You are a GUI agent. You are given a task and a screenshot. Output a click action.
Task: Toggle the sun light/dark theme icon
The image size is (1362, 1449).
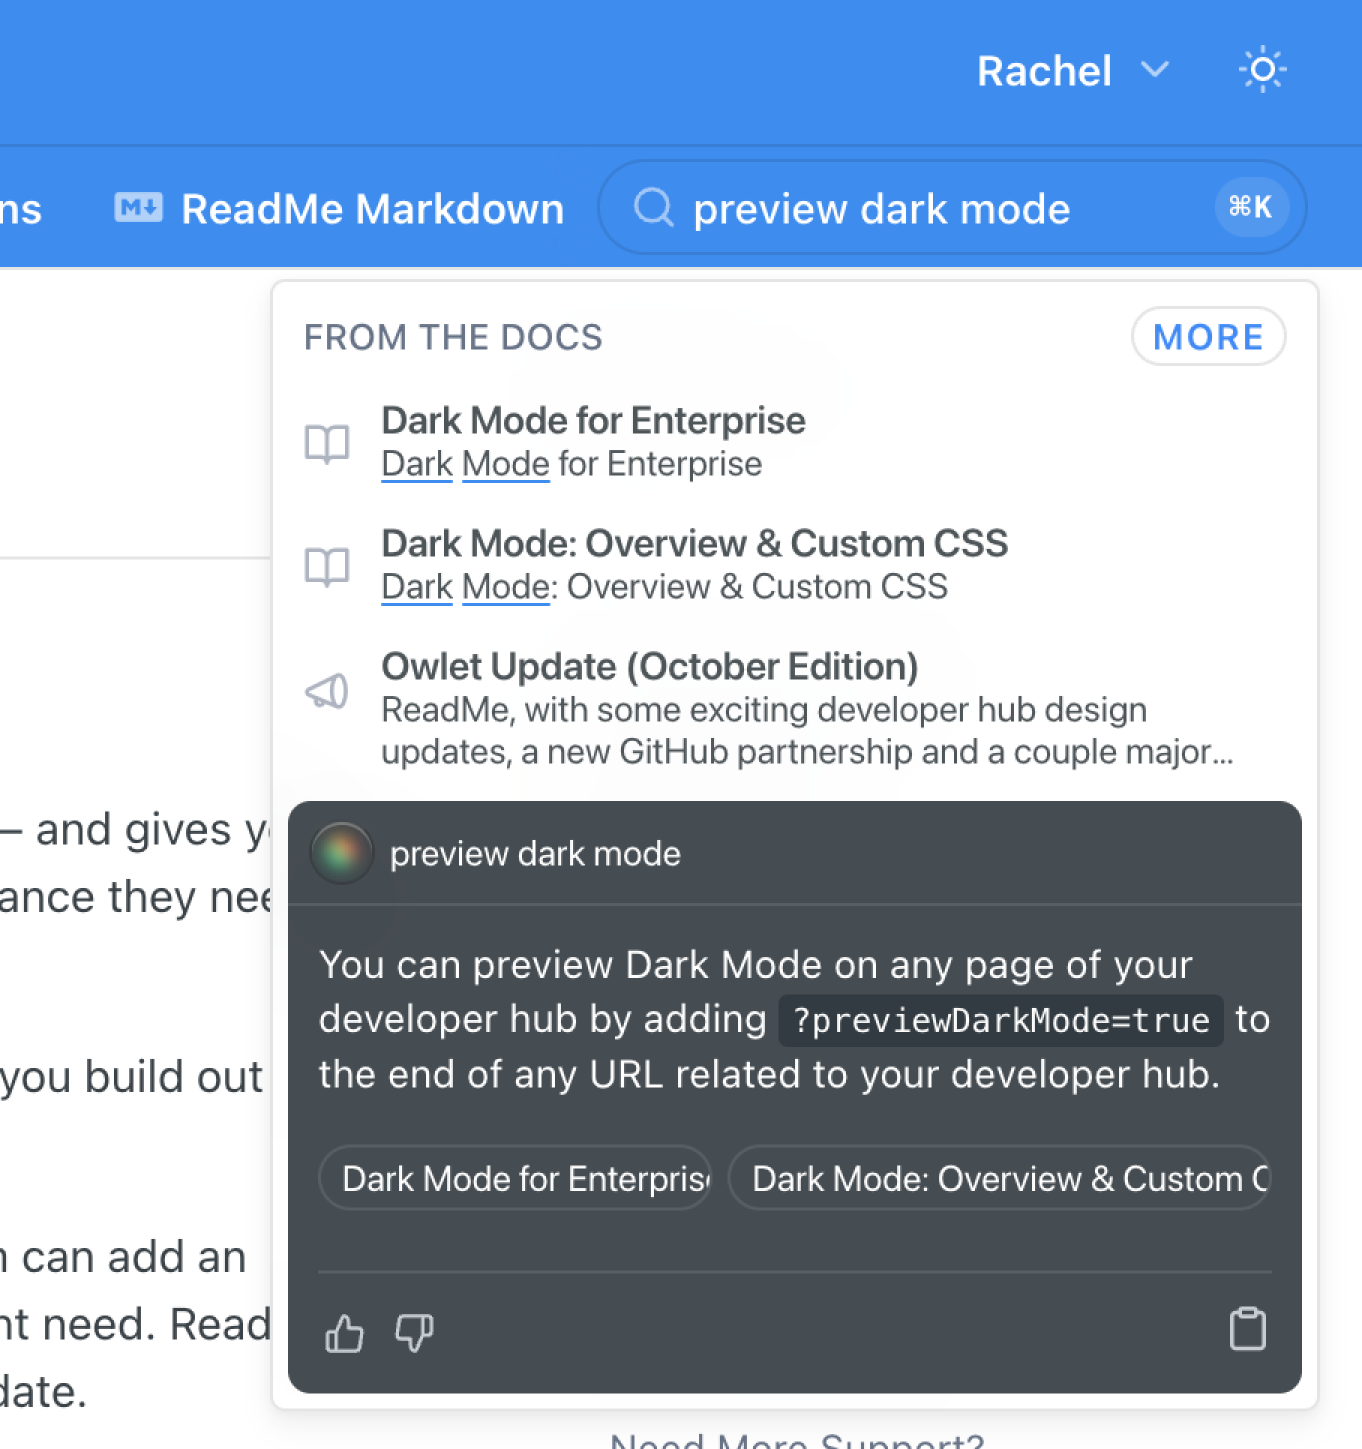coord(1262,70)
